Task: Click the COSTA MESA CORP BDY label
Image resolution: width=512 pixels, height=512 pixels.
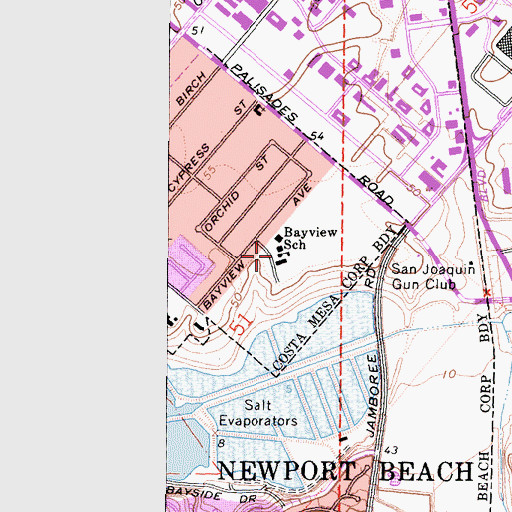Action: pyautogui.click(x=335, y=297)
